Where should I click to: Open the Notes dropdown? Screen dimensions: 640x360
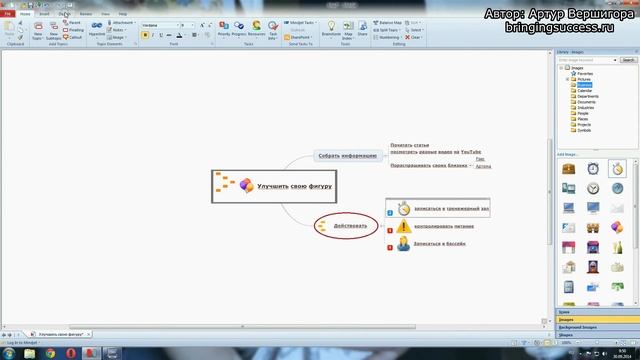[117, 30]
